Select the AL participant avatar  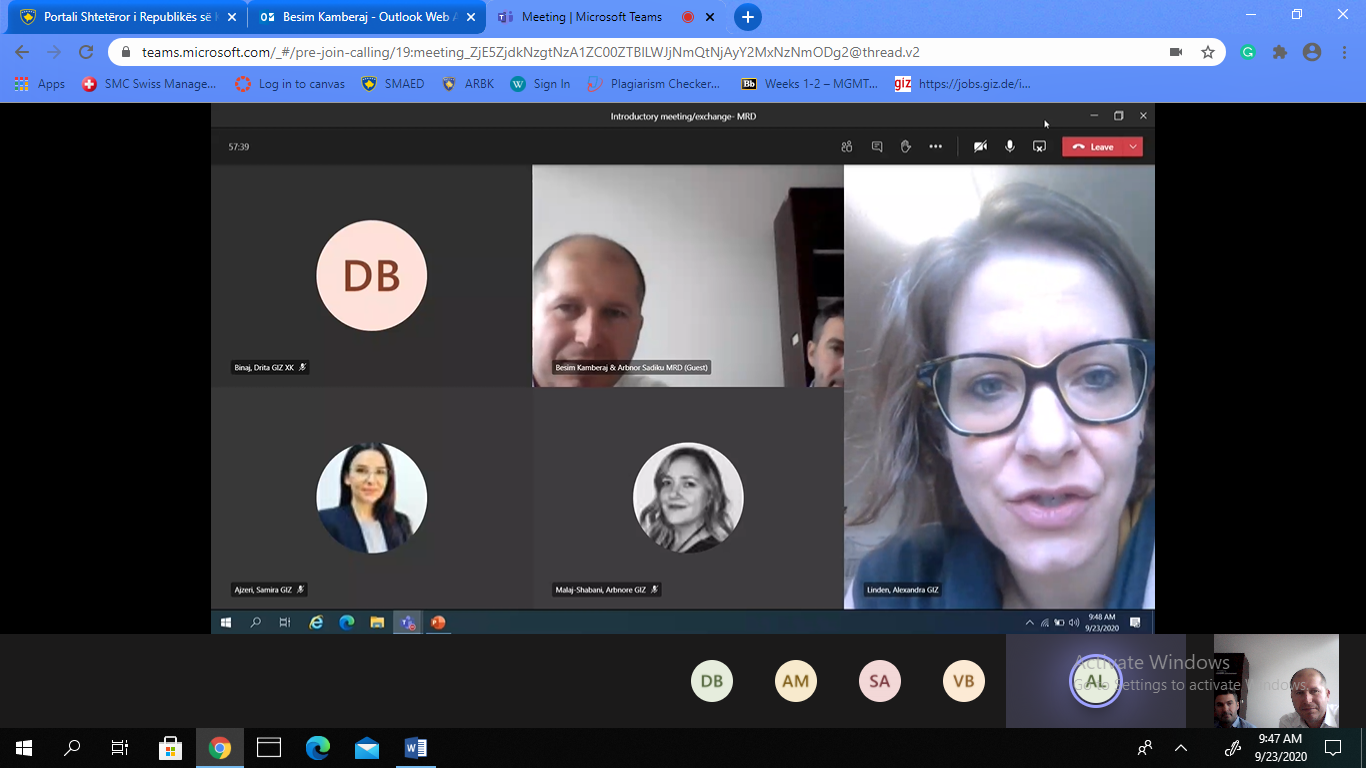1096,681
